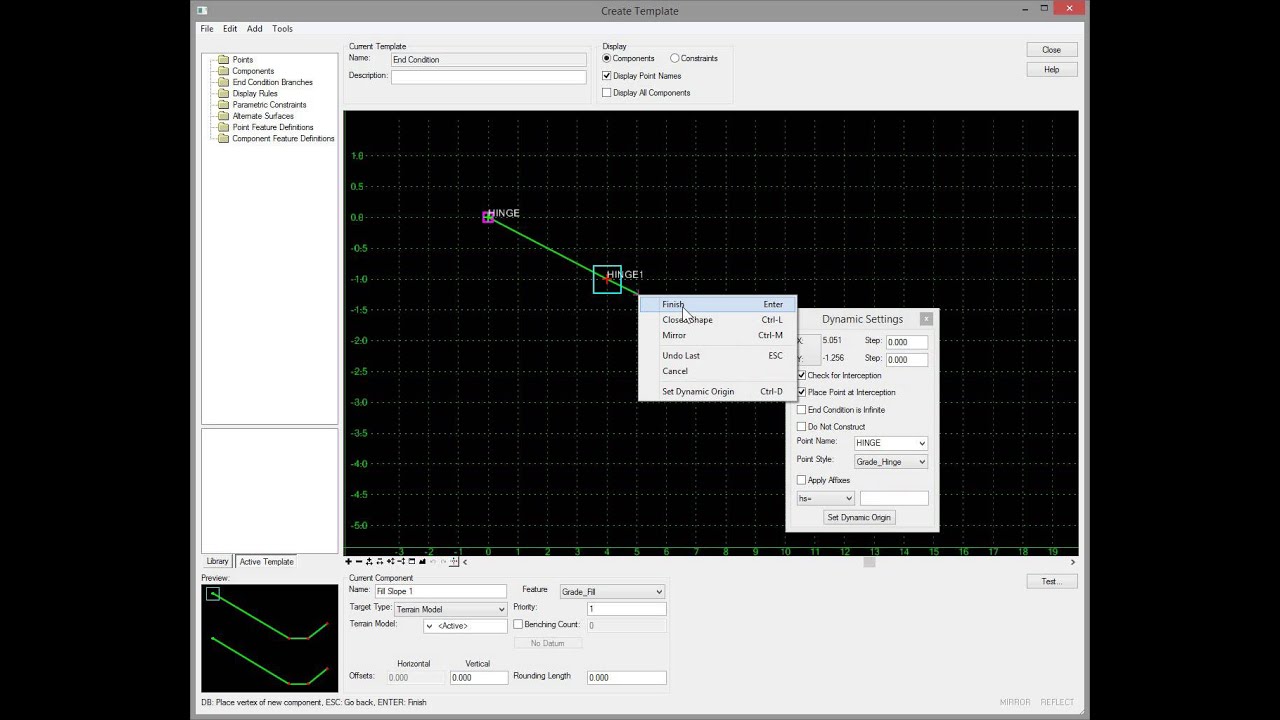Click the rectangle fit-view icon below the canvas
The width and height of the screenshot is (1280, 720).
coord(412,562)
